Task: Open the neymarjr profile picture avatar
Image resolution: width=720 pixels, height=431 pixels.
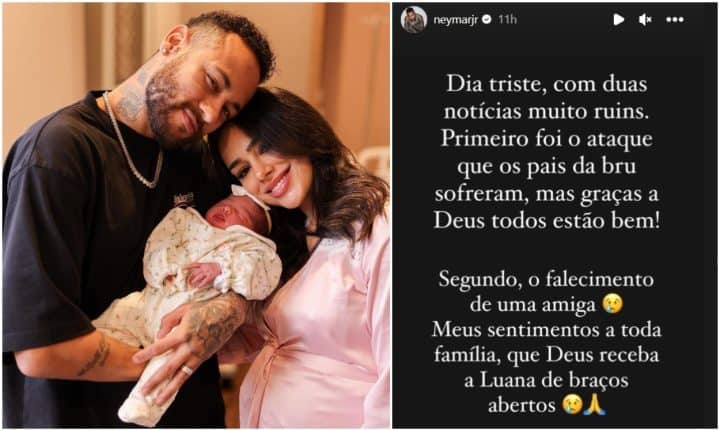Action: click(x=414, y=20)
